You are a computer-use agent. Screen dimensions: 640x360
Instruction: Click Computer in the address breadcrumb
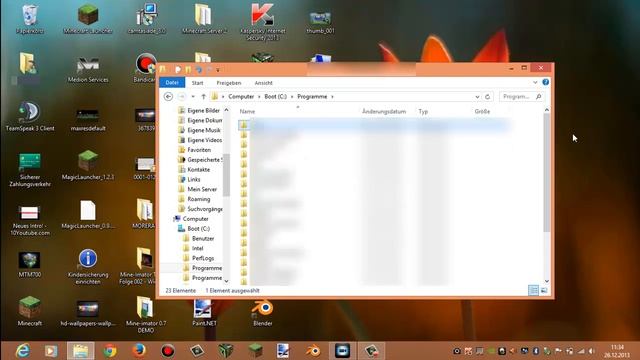[241, 97]
